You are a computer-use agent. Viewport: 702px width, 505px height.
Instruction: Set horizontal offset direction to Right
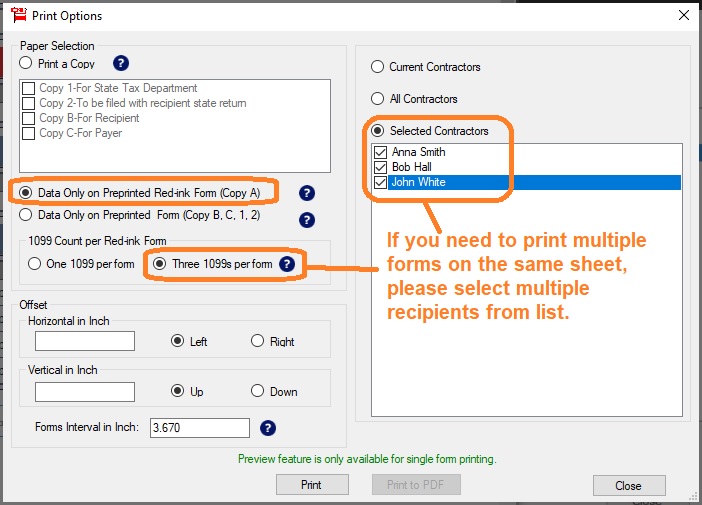click(x=257, y=341)
